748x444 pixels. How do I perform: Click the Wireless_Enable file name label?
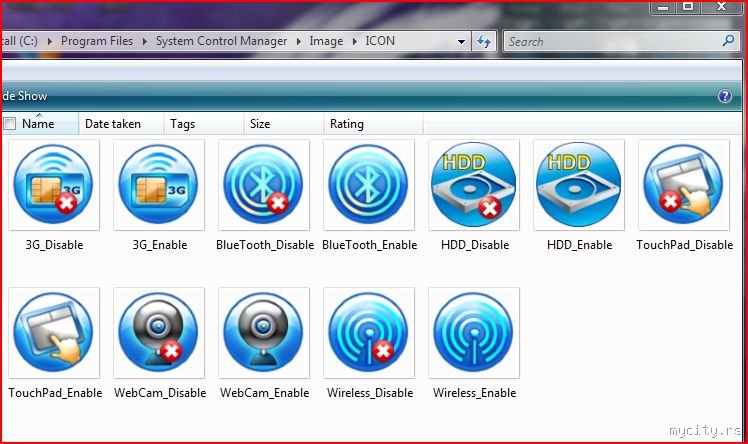[475, 392]
